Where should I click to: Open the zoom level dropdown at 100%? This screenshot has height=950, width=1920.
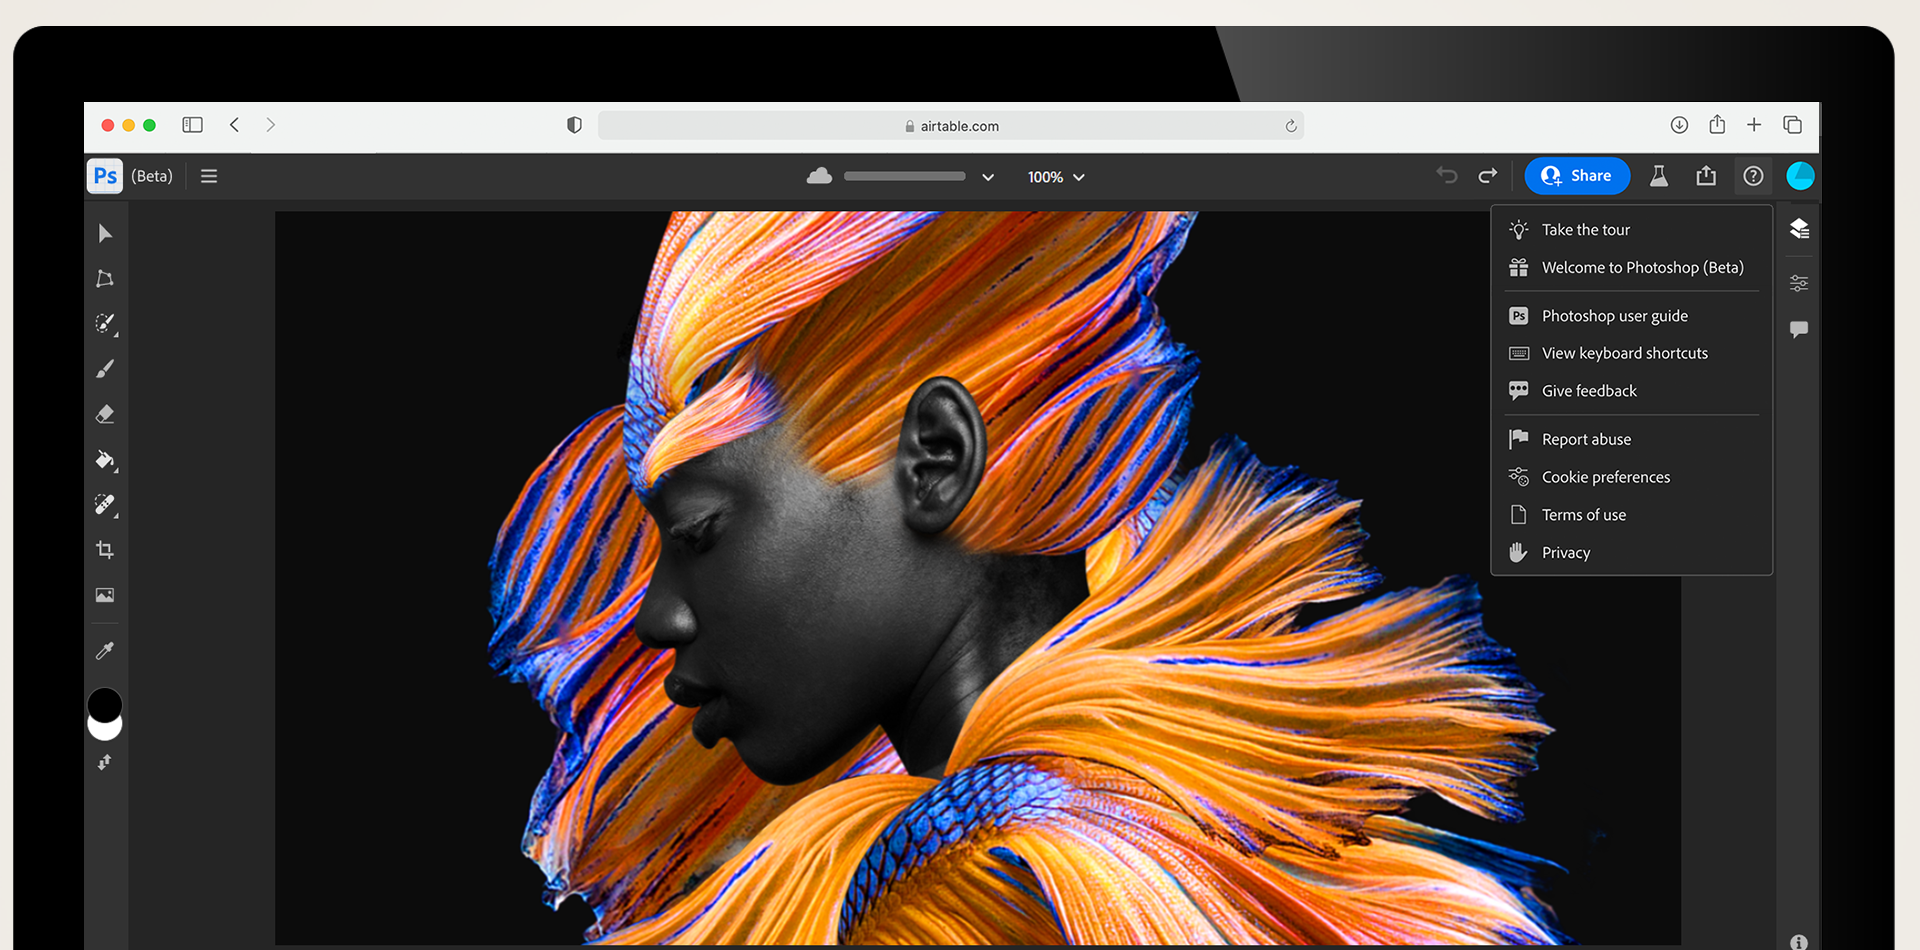pos(1055,176)
